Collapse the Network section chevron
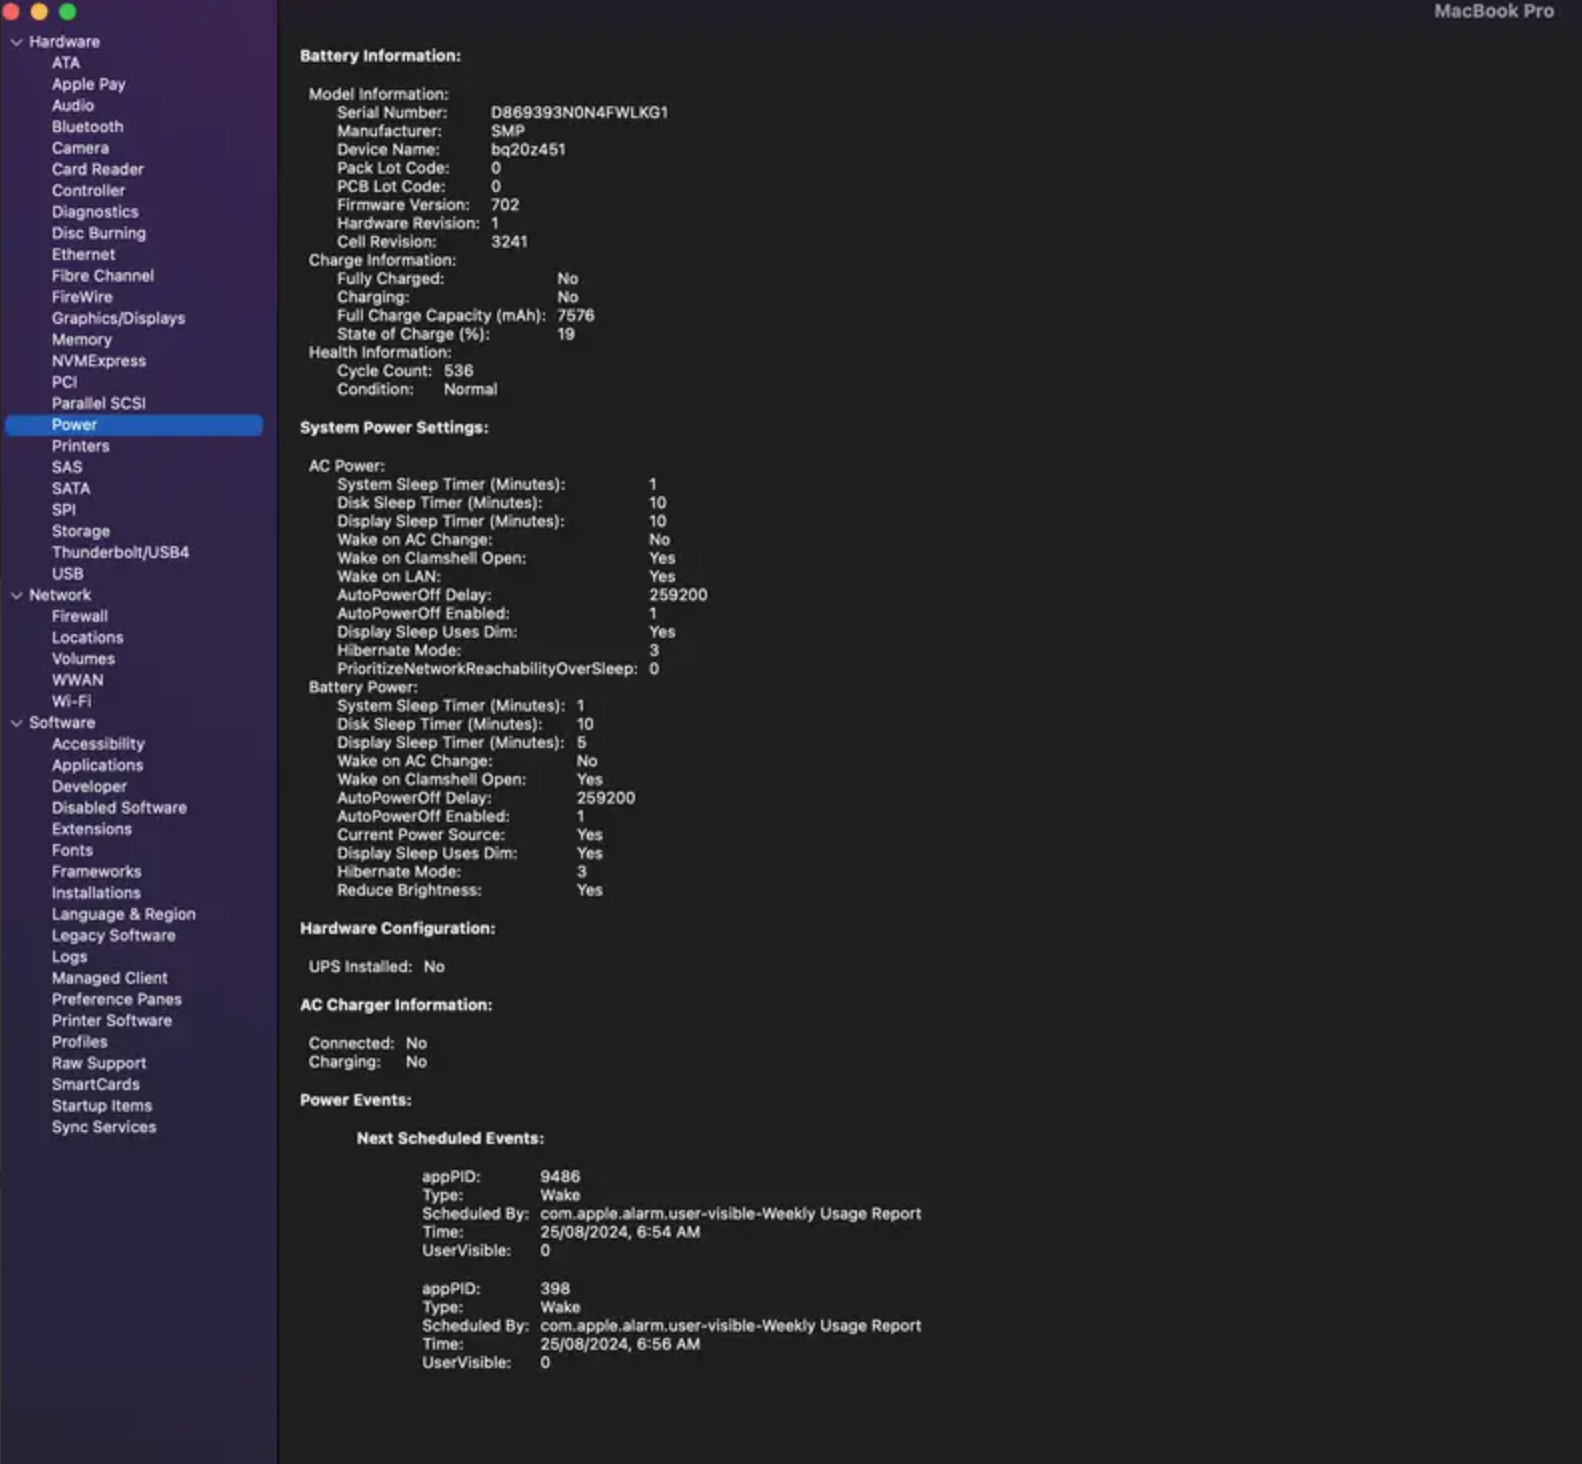 coord(16,595)
